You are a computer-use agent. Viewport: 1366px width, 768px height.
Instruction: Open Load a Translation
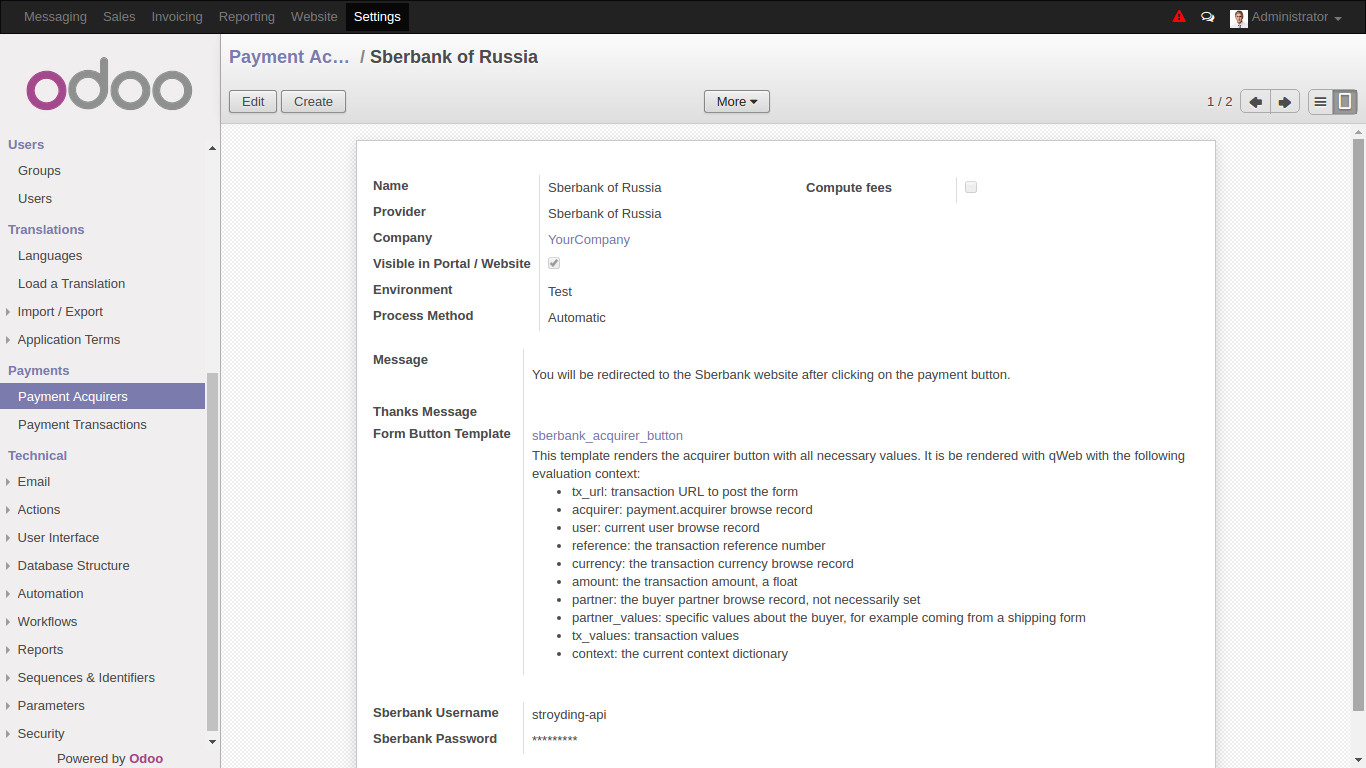71,284
